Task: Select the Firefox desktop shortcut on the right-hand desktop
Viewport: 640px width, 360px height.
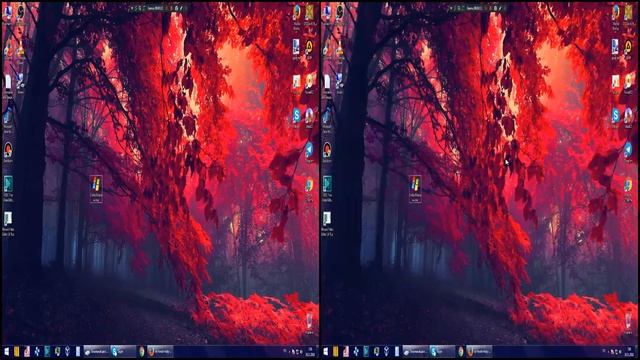Action: point(616,16)
